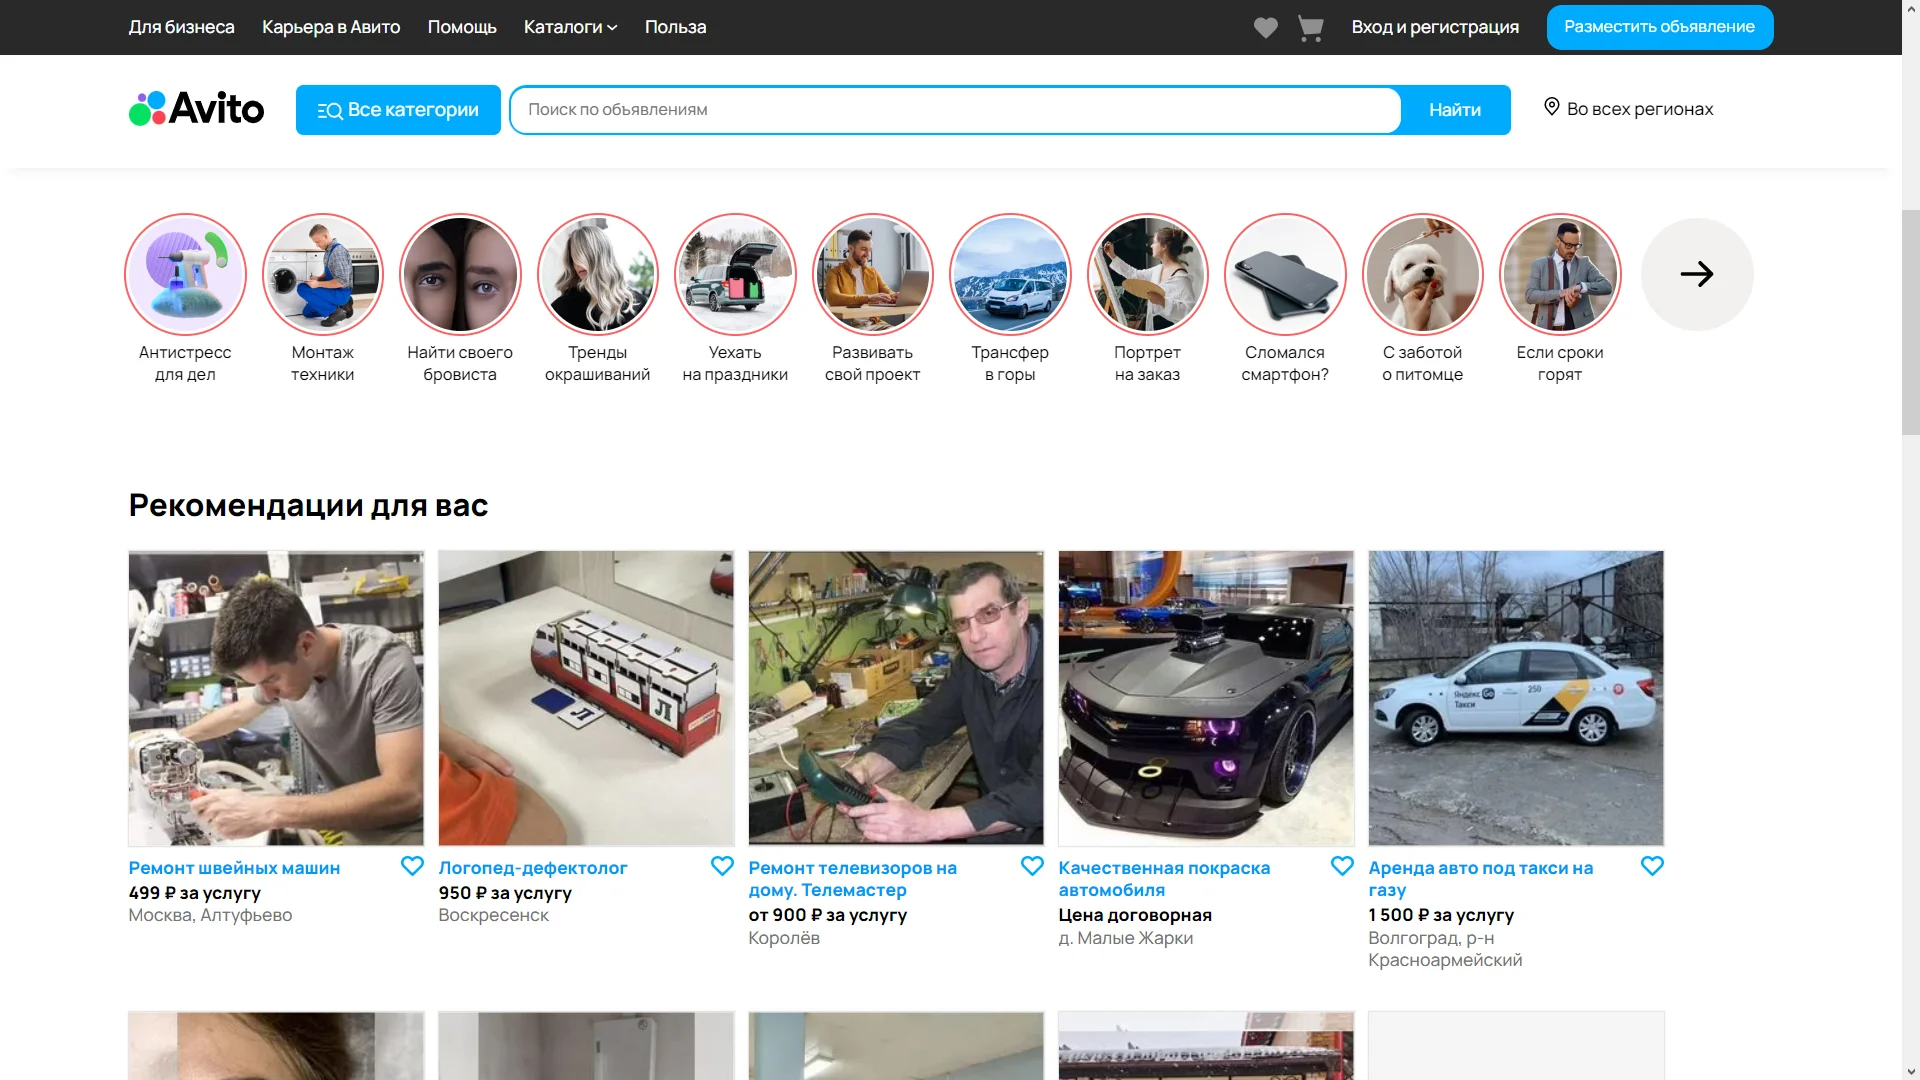Click 'Найти' search button

pyautogui.click(x=1454, y=110)
